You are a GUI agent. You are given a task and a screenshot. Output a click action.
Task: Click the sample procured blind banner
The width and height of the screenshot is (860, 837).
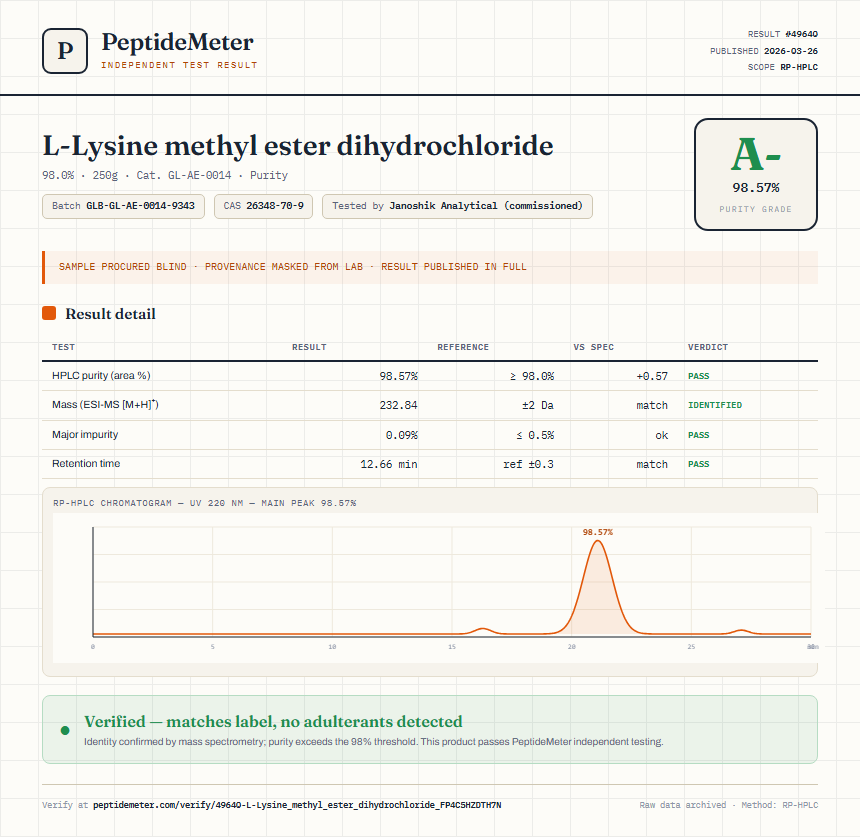[x=430, y=267]
